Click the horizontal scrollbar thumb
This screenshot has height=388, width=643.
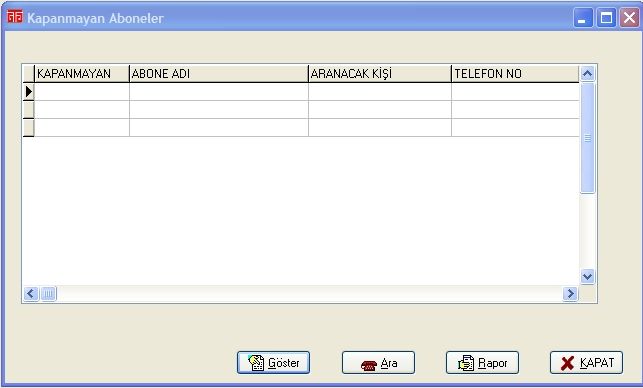point(48,294)
